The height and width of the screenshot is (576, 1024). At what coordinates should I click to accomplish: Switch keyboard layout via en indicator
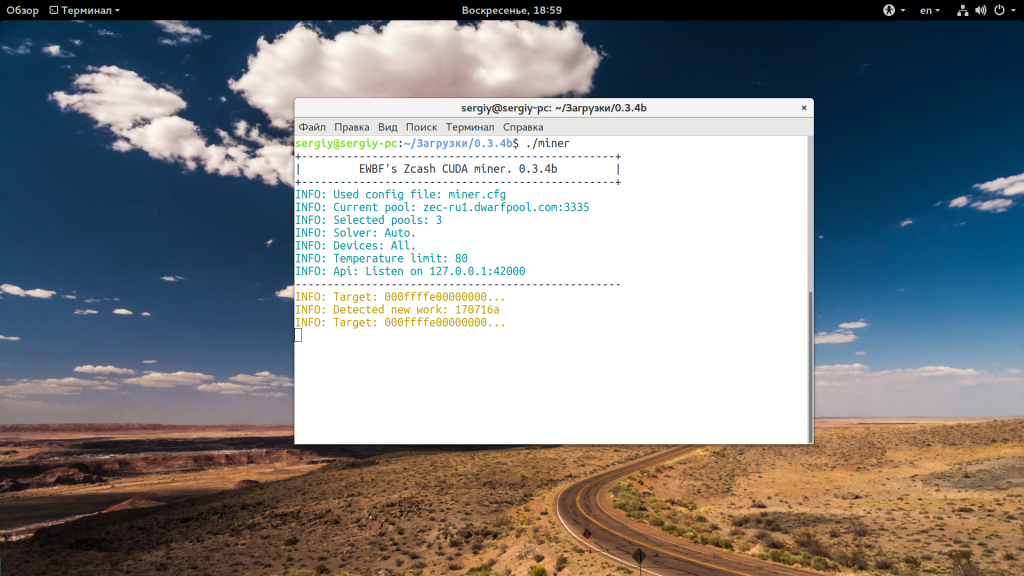tap(929, 10)
